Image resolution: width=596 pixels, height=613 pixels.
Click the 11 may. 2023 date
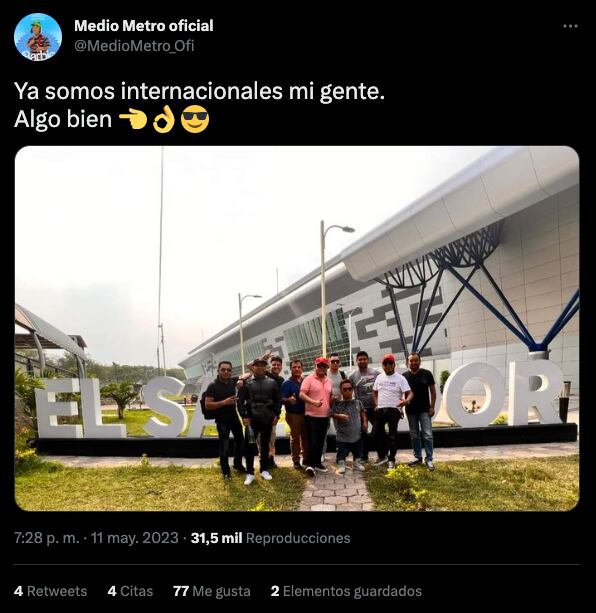point(135,538)
